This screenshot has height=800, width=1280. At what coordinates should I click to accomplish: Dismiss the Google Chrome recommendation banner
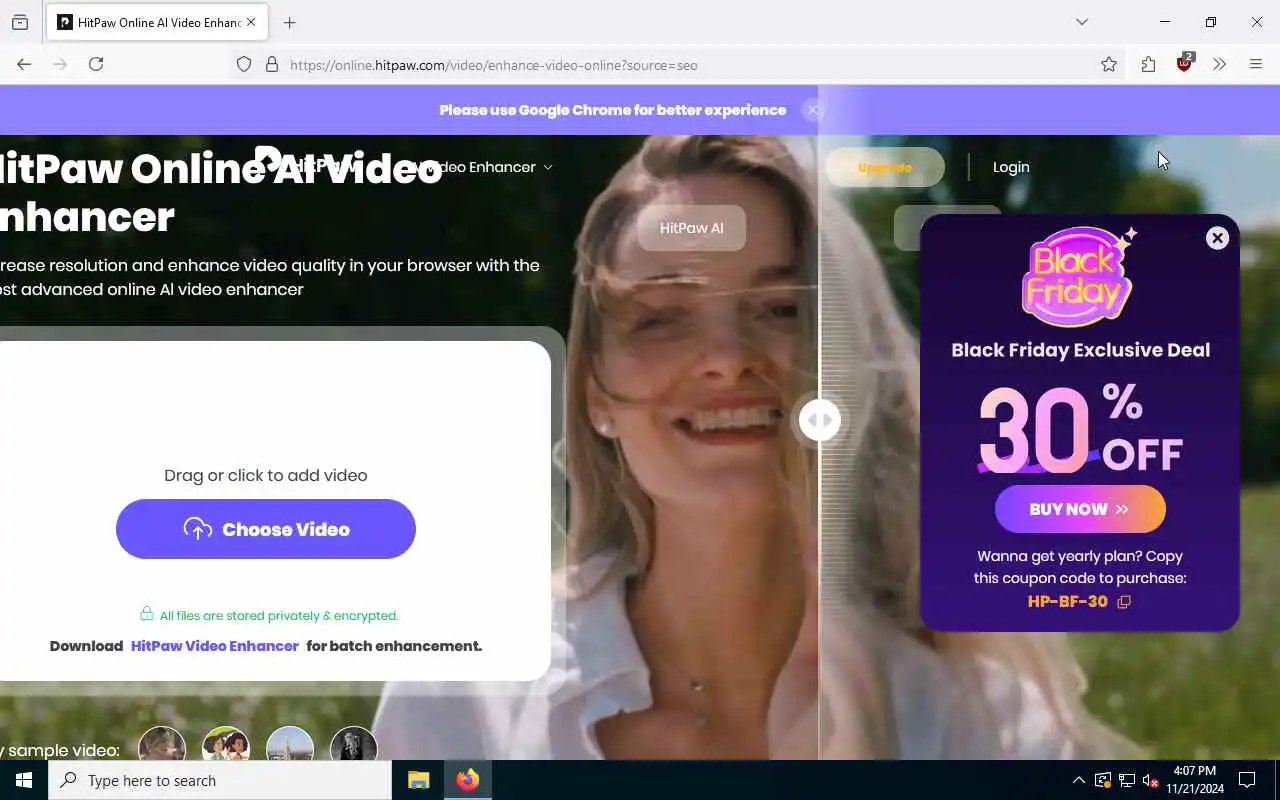tap(813, 110)
